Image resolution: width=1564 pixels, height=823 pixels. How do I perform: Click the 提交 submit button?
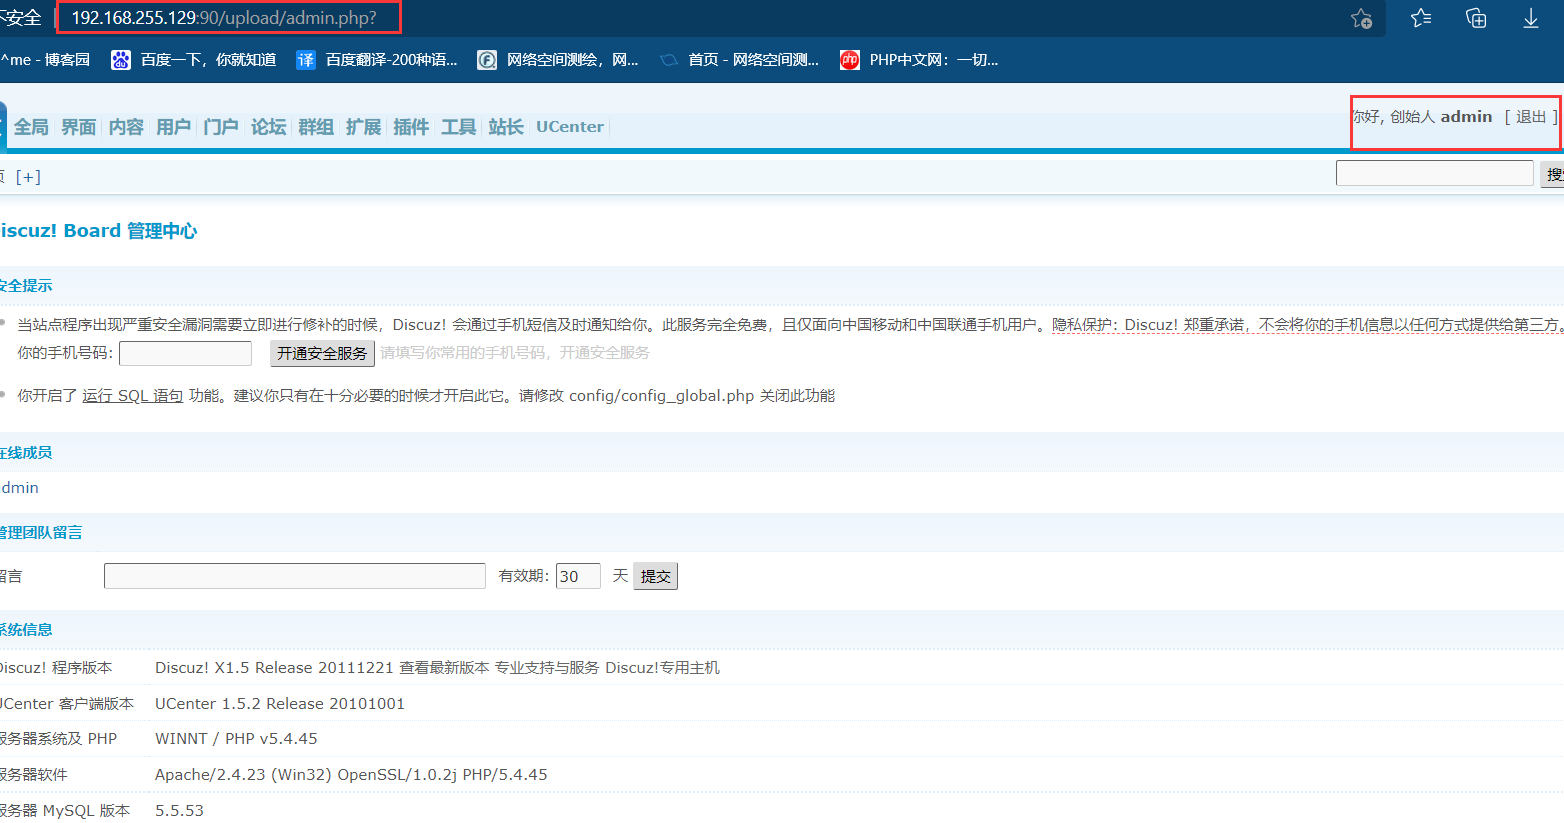pyautogui.click(x=655, y=576)
